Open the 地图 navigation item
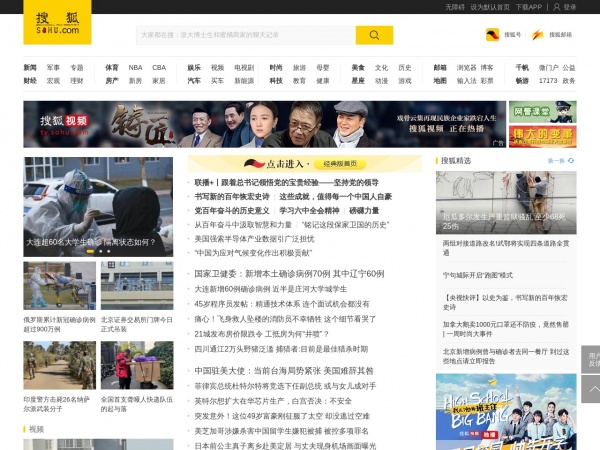 point(440,81)
